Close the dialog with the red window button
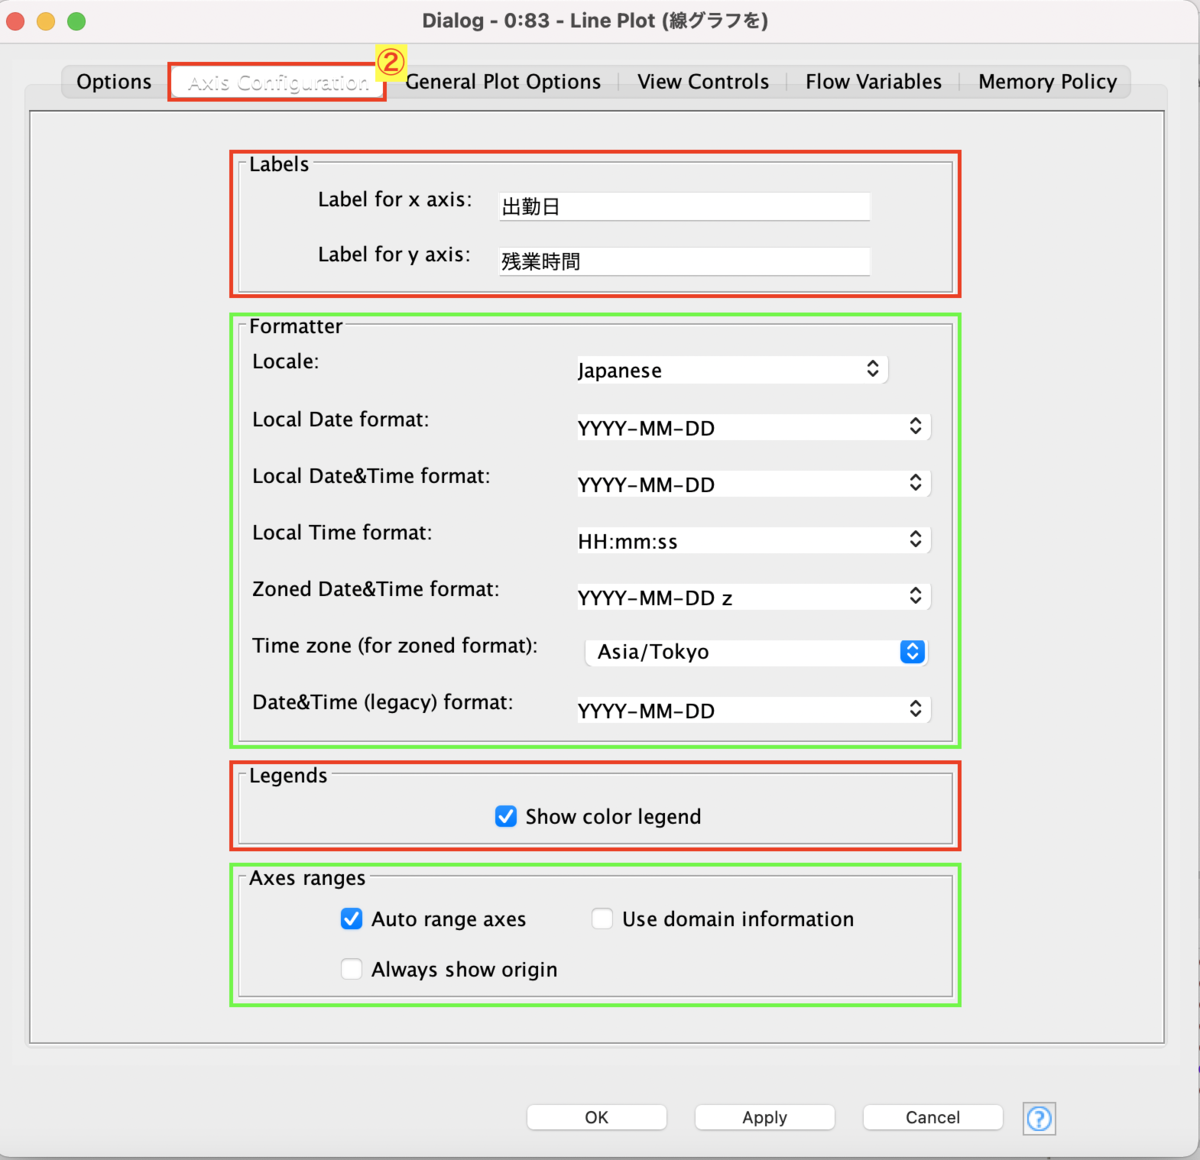Viewport: 1200px width, 1160px height. [15, 20]
